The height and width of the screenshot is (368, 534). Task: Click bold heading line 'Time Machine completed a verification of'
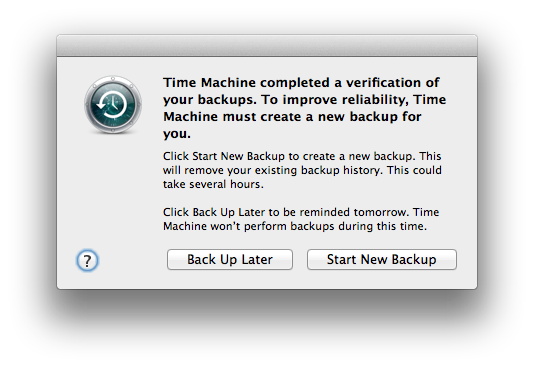pyautogui.click(x=301, y=83)
